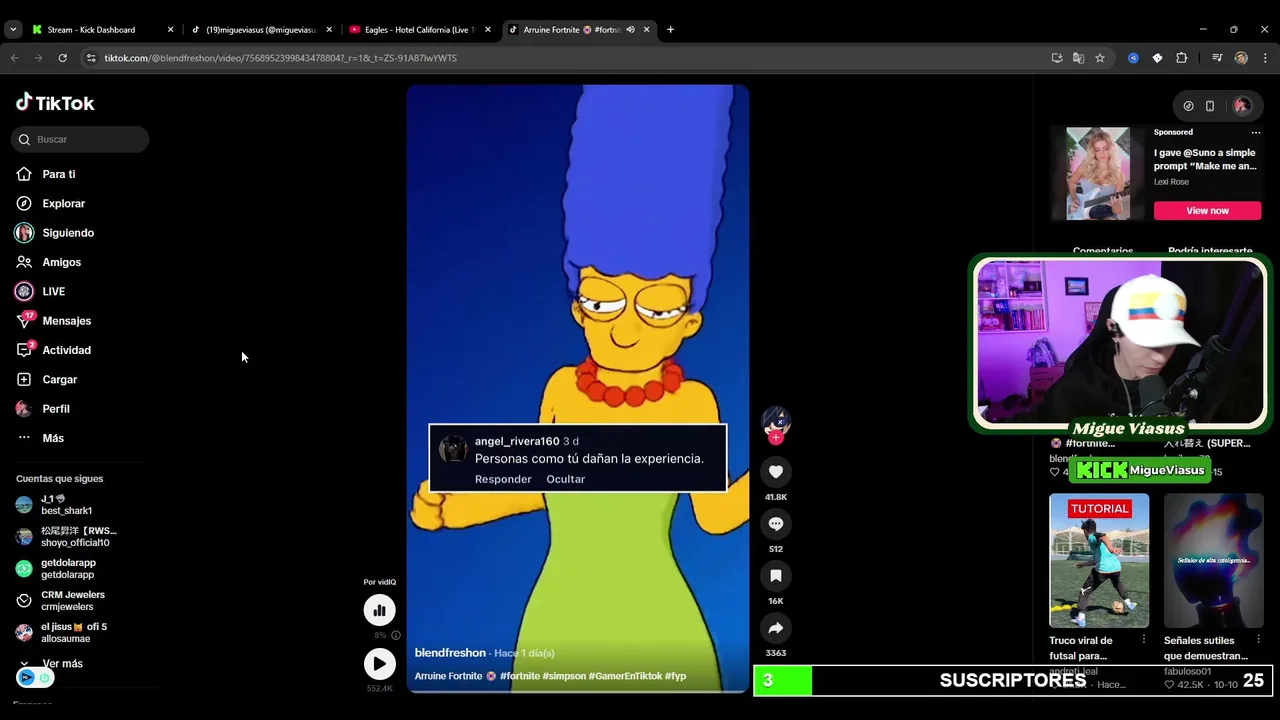Open followed account crmjewelers
The width and height of the screenshot is (1280, 720).
click(x=60, y=600)
